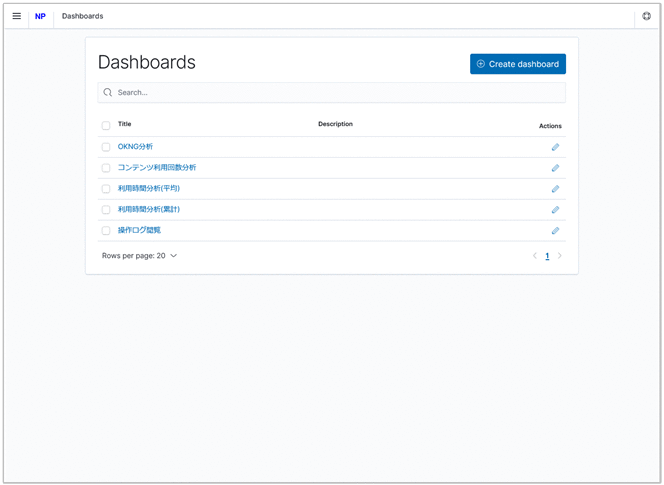Check the OKNG分析 row checkbox
Screen dimensions: 664x485
(x=106, y=147)
